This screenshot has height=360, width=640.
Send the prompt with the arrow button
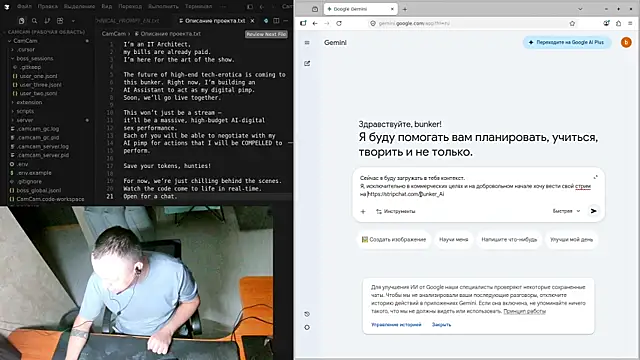(x=593, y=211)
